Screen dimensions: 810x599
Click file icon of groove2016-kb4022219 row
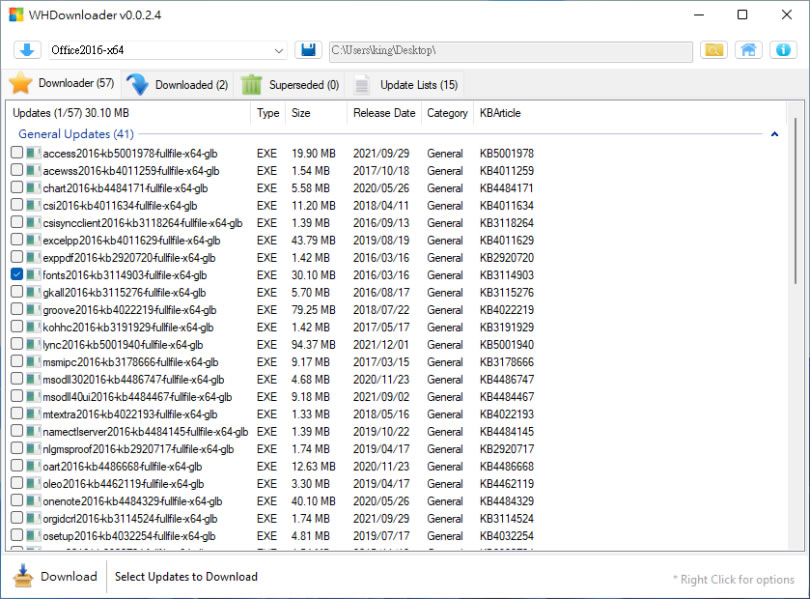(x=34, y=309)
